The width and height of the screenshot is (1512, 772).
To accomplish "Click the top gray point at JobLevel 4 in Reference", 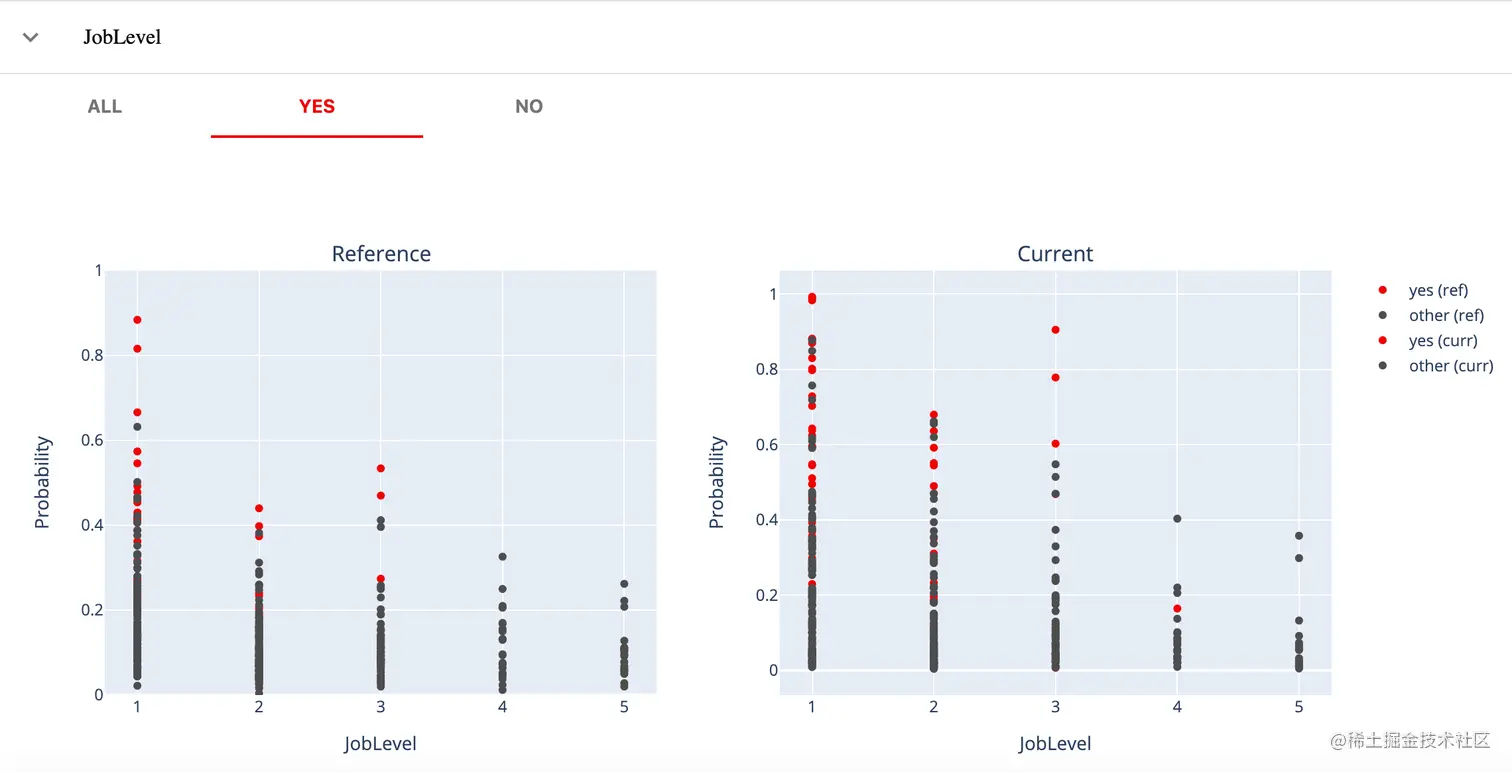I will [x=502, y=556].
